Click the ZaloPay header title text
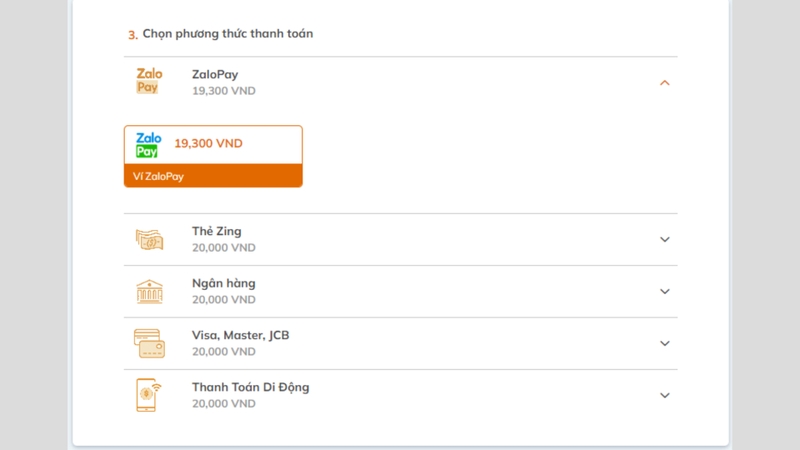 tap(215, 74)
